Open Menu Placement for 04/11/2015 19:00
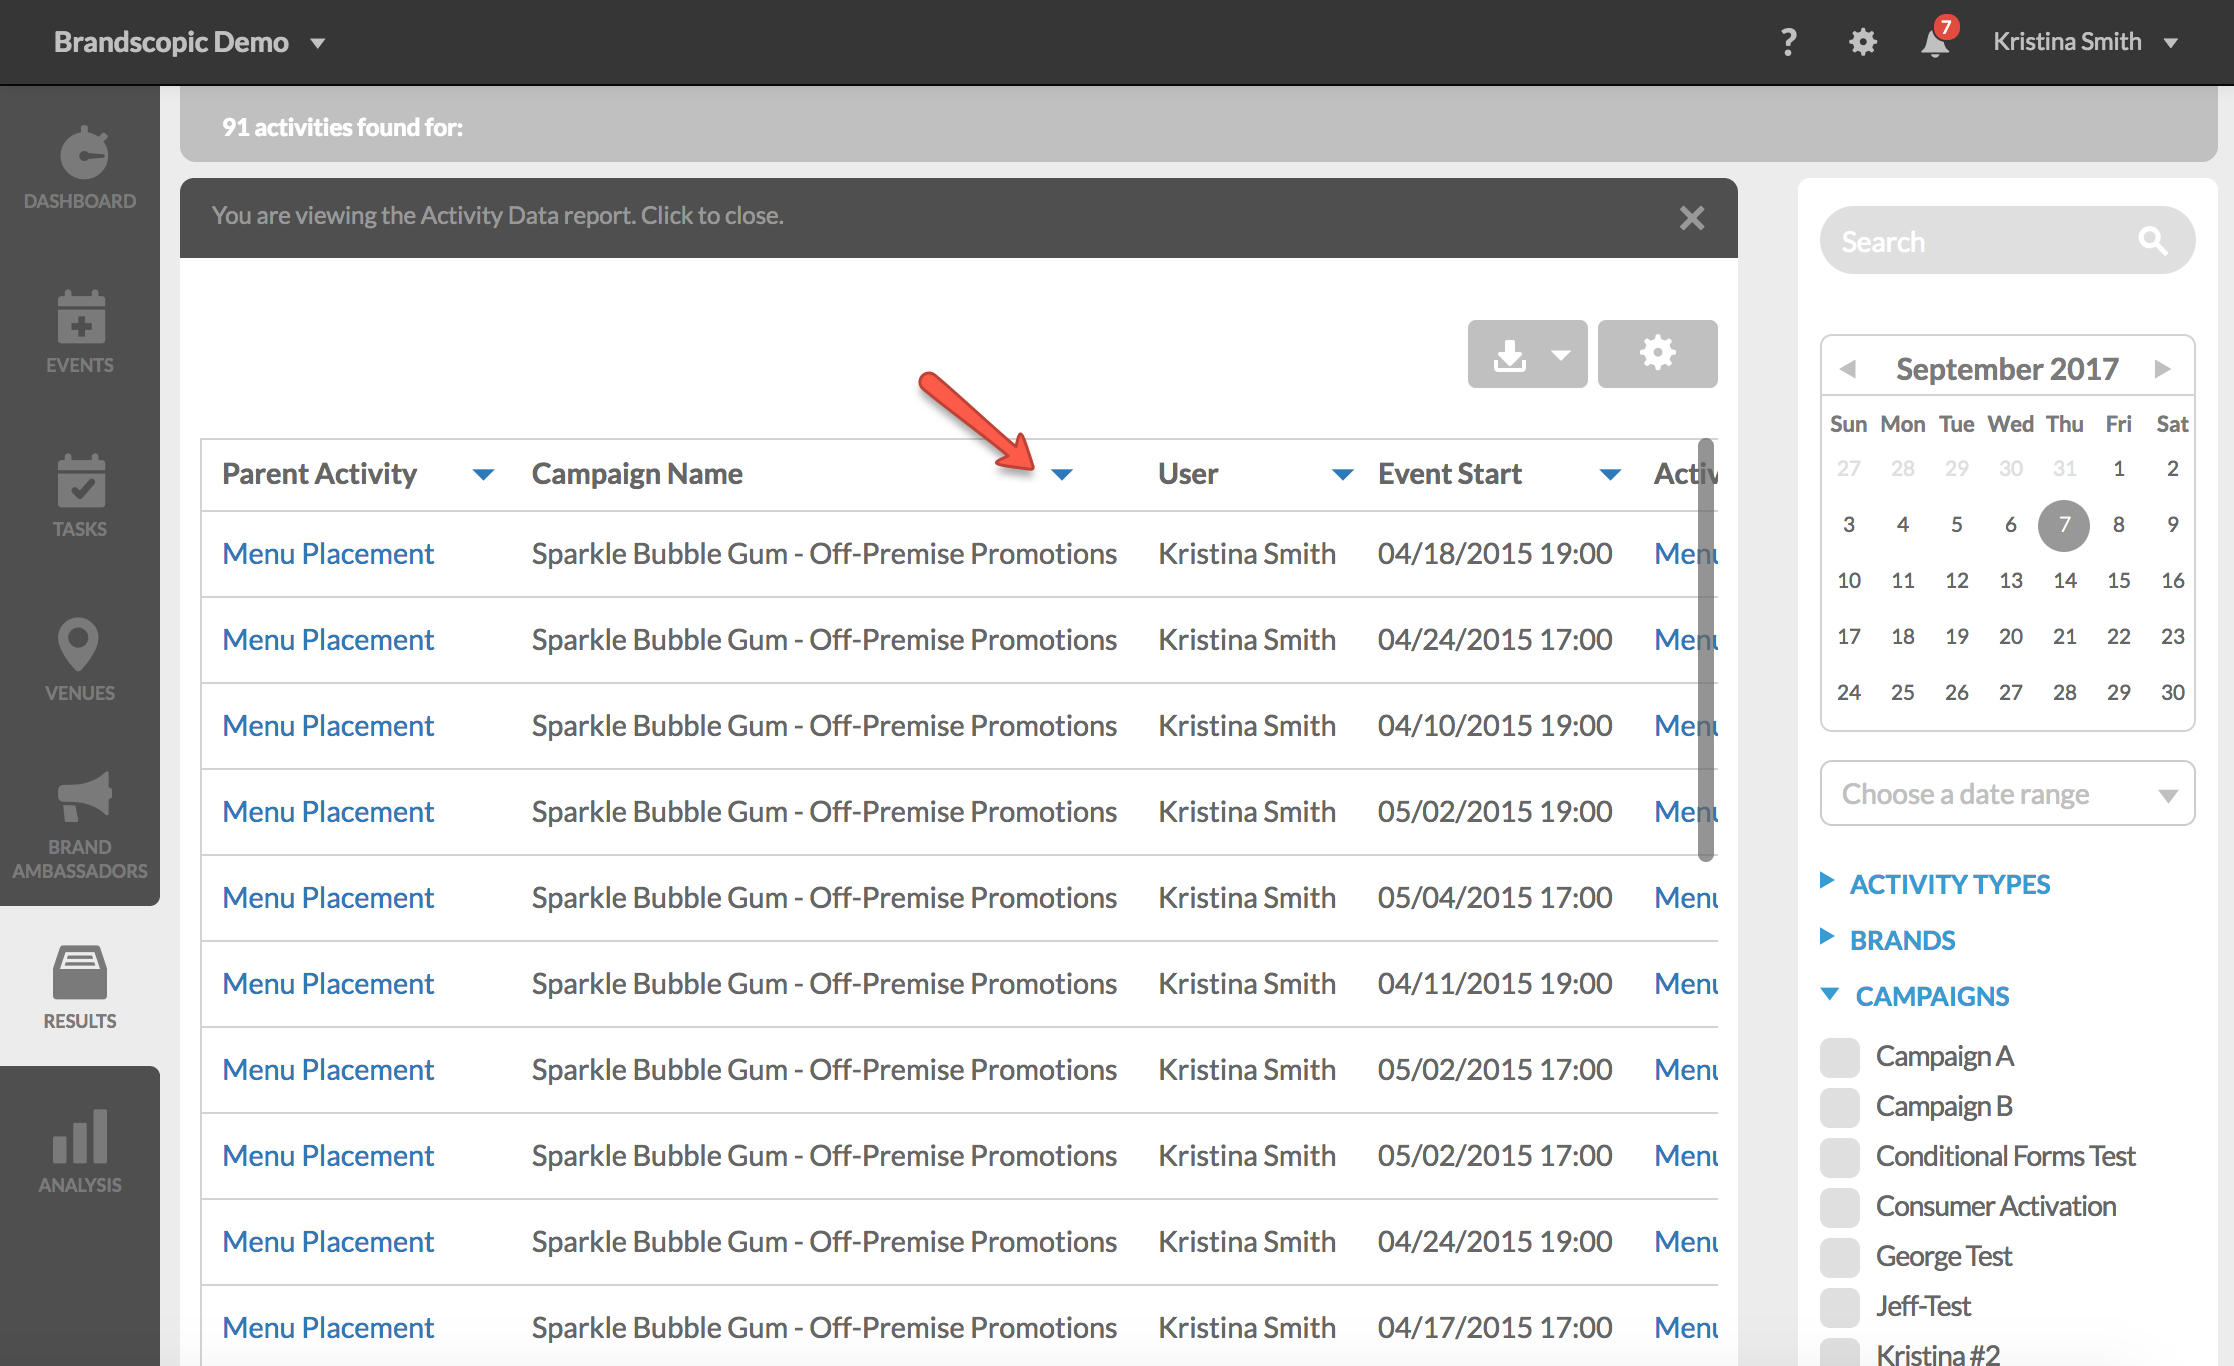This screenshot has width=2234, height=1366. [328, 984]
